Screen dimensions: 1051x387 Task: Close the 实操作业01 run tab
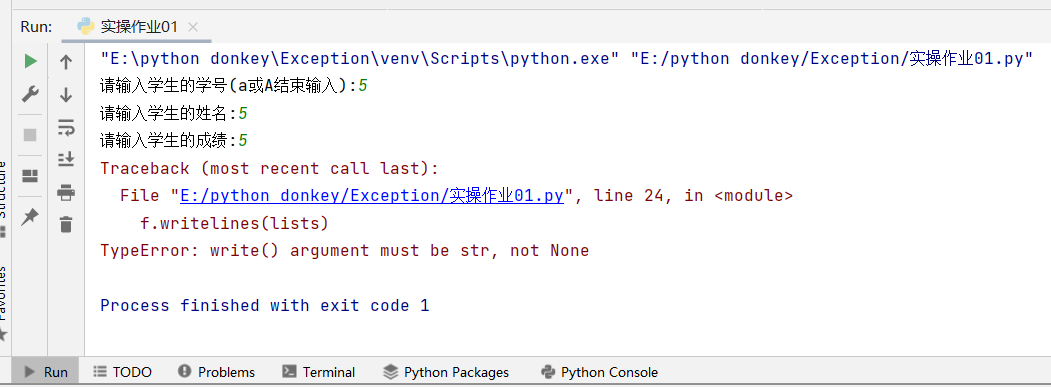tap(193, 27)
